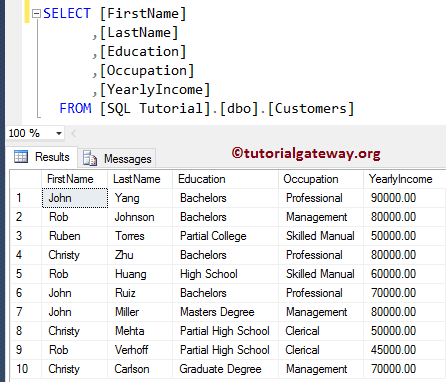Click Skilled Manual in Ruben's row
Viewport: 446px width, 382px height.
point(321,236)
